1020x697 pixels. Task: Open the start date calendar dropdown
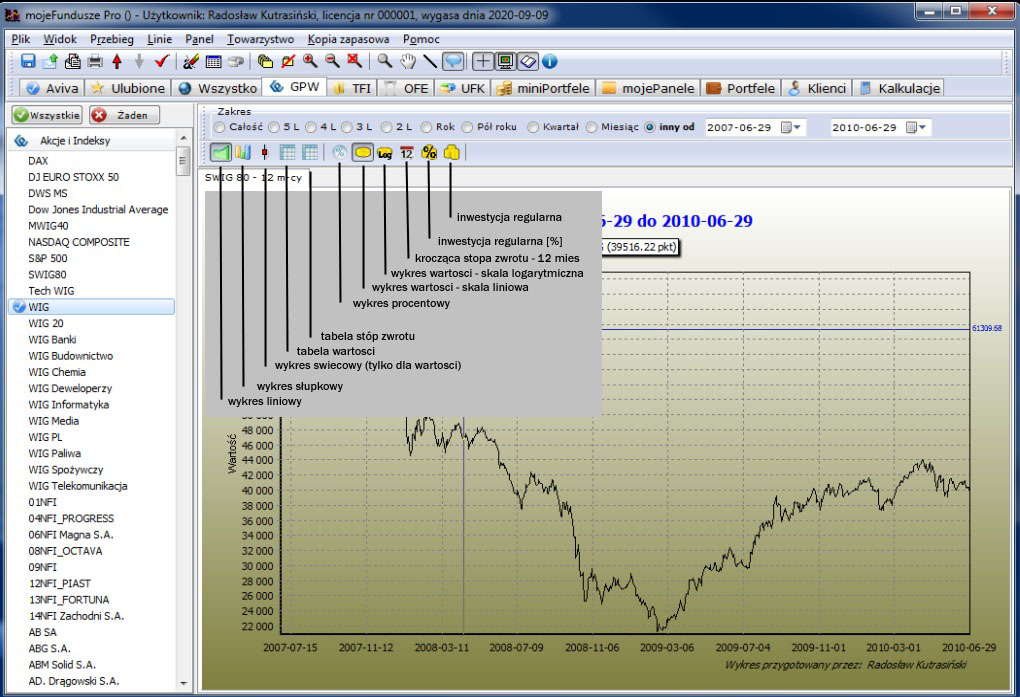coord(791,128)
